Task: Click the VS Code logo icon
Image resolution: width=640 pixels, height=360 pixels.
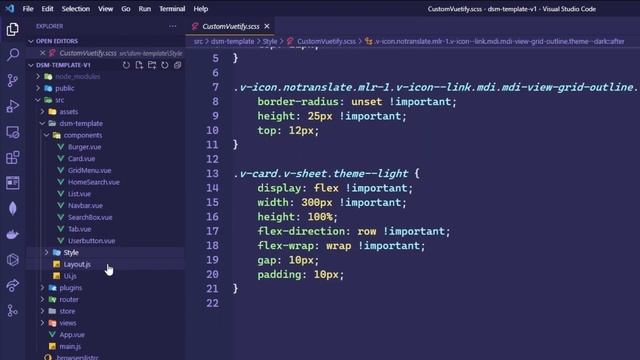Action: pyautogui.click(x=10, y=9)
